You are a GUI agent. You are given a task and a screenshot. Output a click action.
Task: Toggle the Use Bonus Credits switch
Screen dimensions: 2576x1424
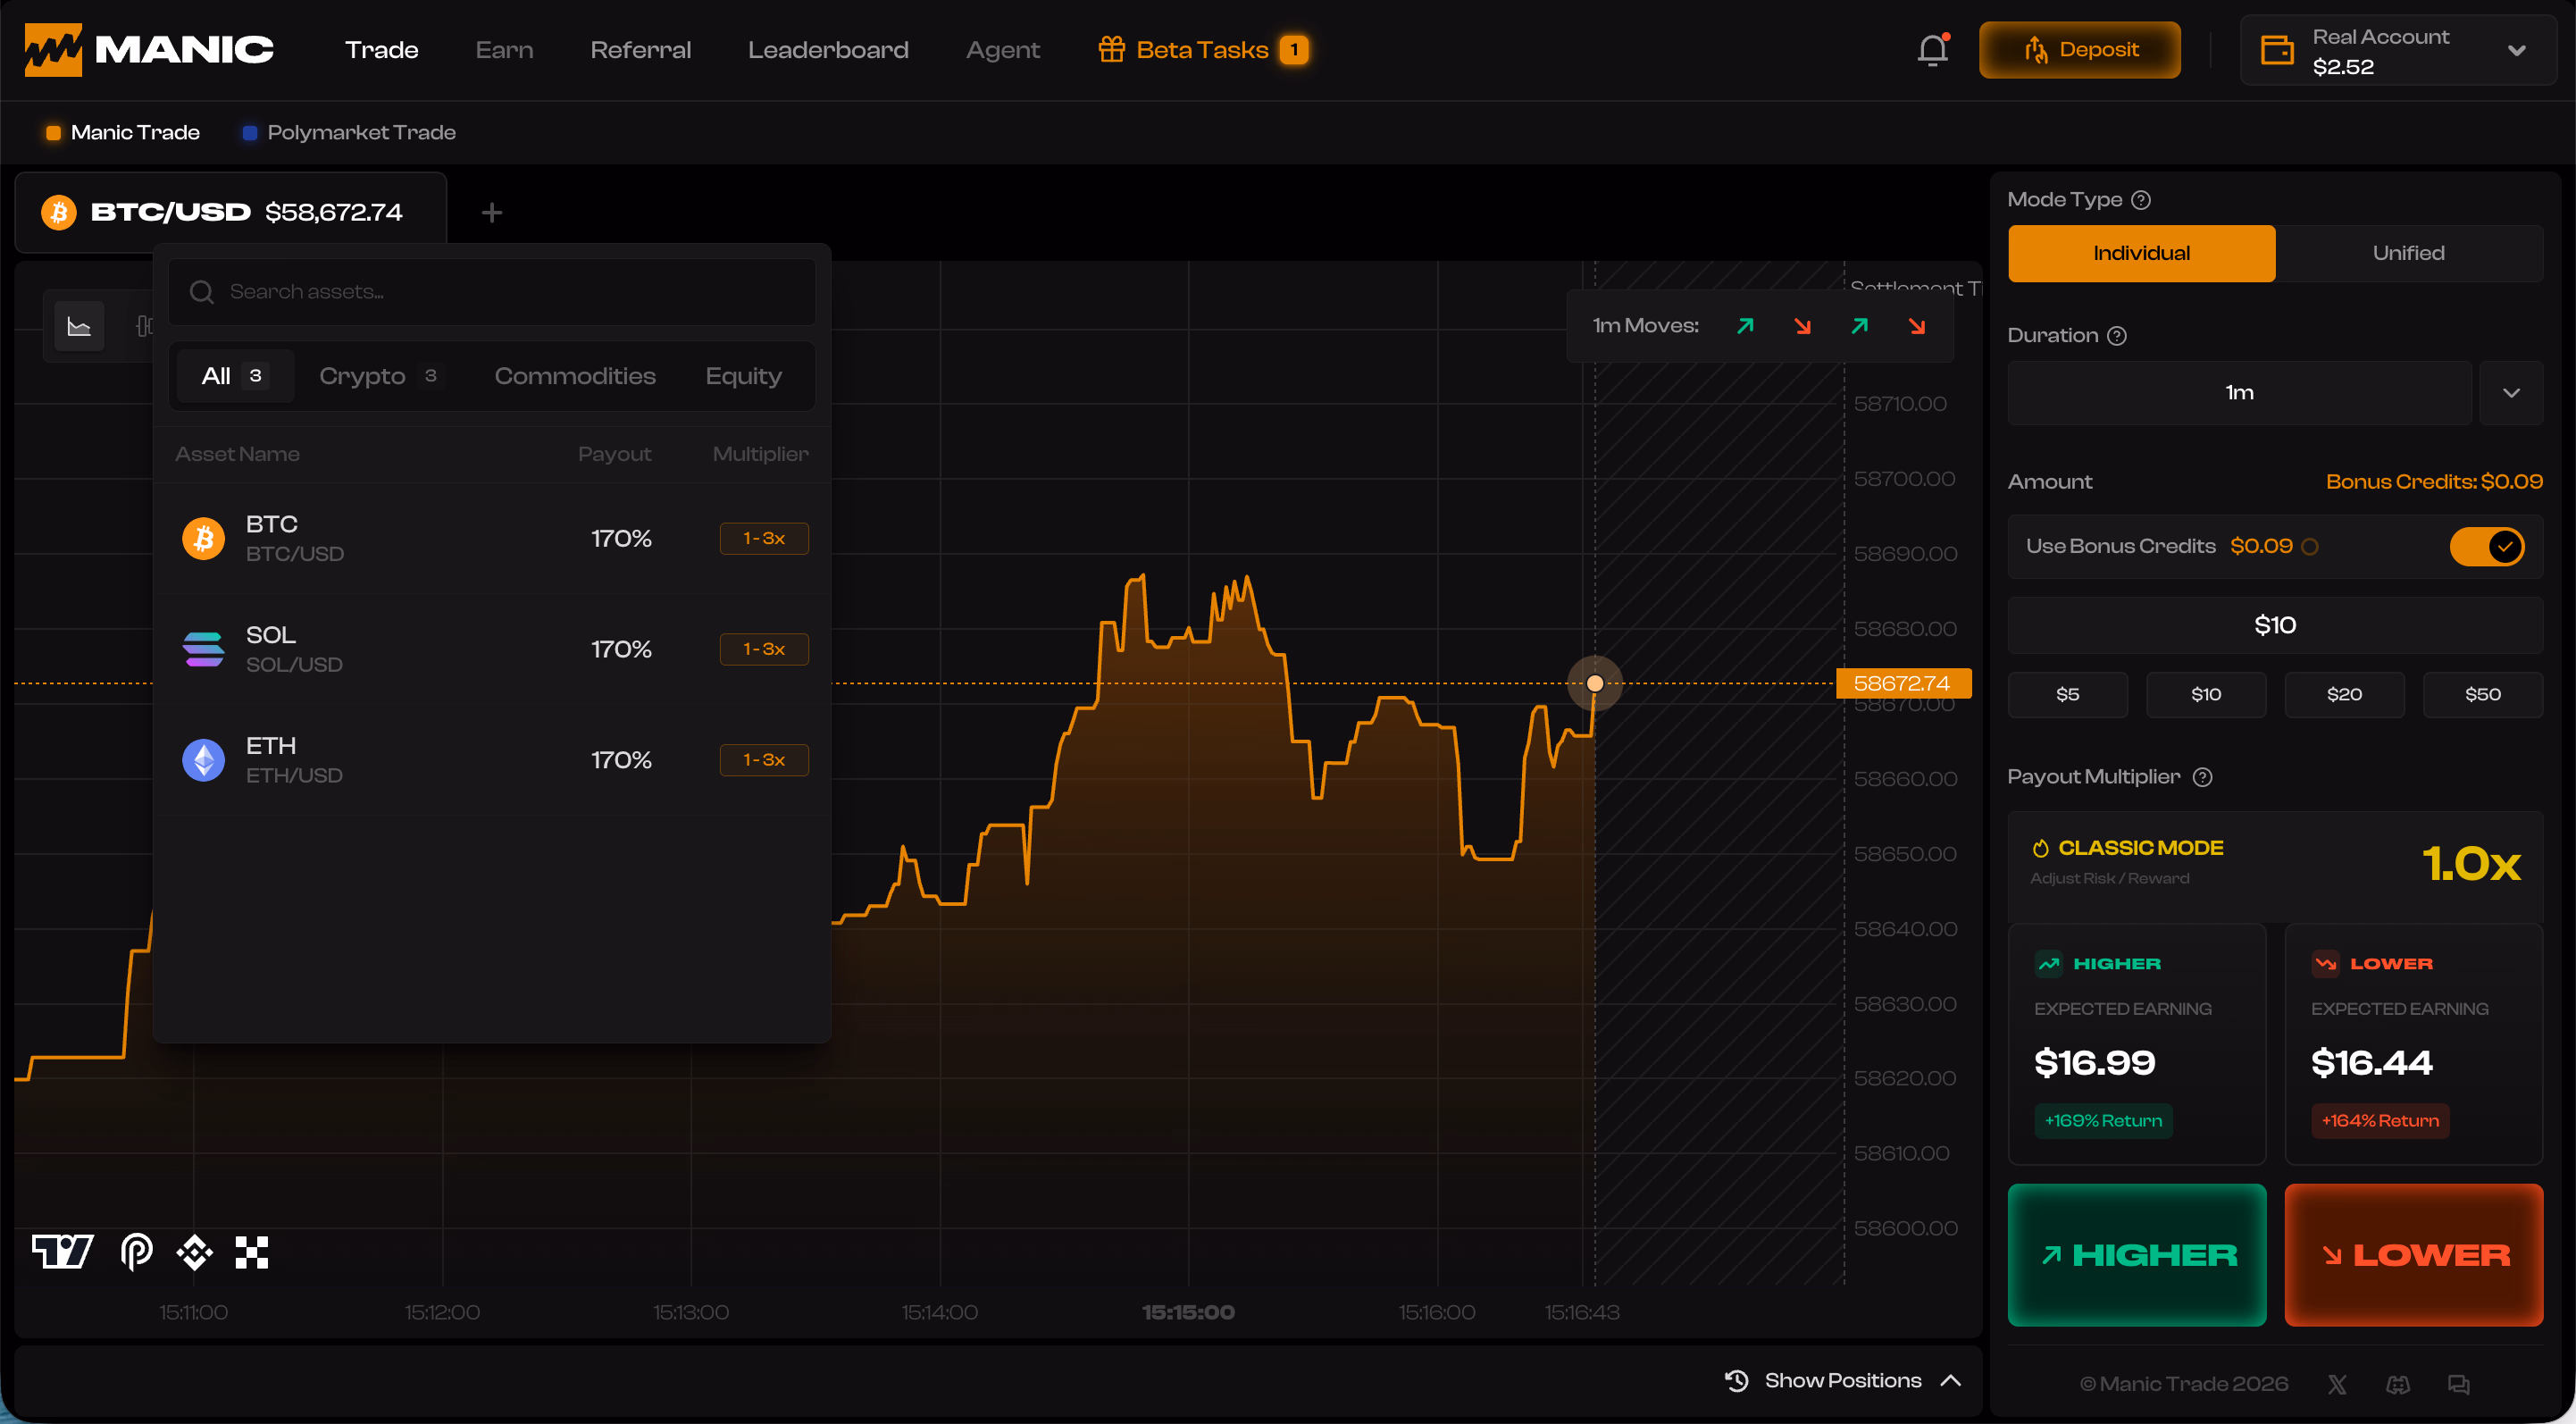point(2486,546)
